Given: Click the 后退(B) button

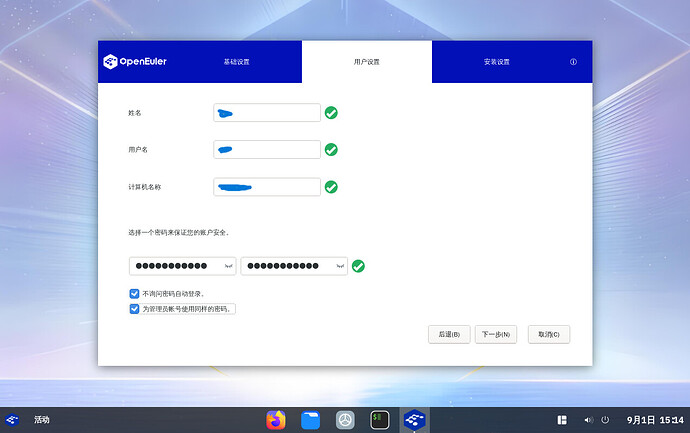Looking at the screenshot, I should coord(448,334).
